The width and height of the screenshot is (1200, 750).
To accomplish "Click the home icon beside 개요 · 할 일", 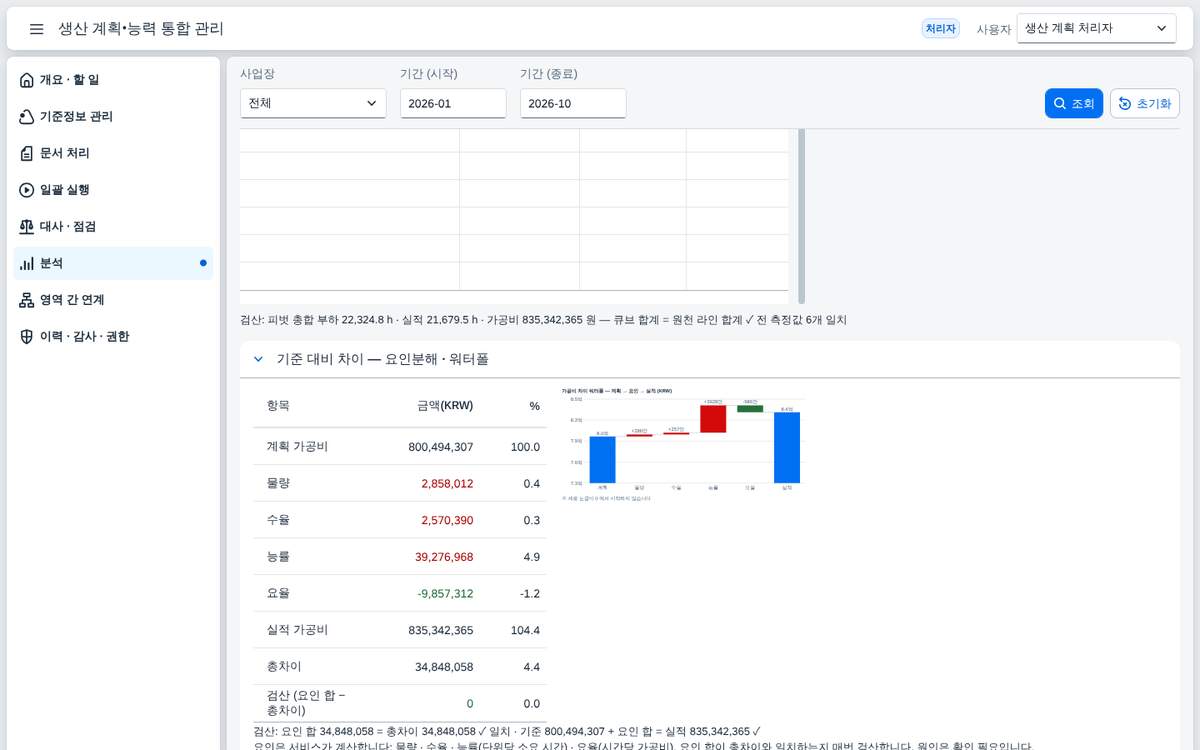I will point(27,80).
